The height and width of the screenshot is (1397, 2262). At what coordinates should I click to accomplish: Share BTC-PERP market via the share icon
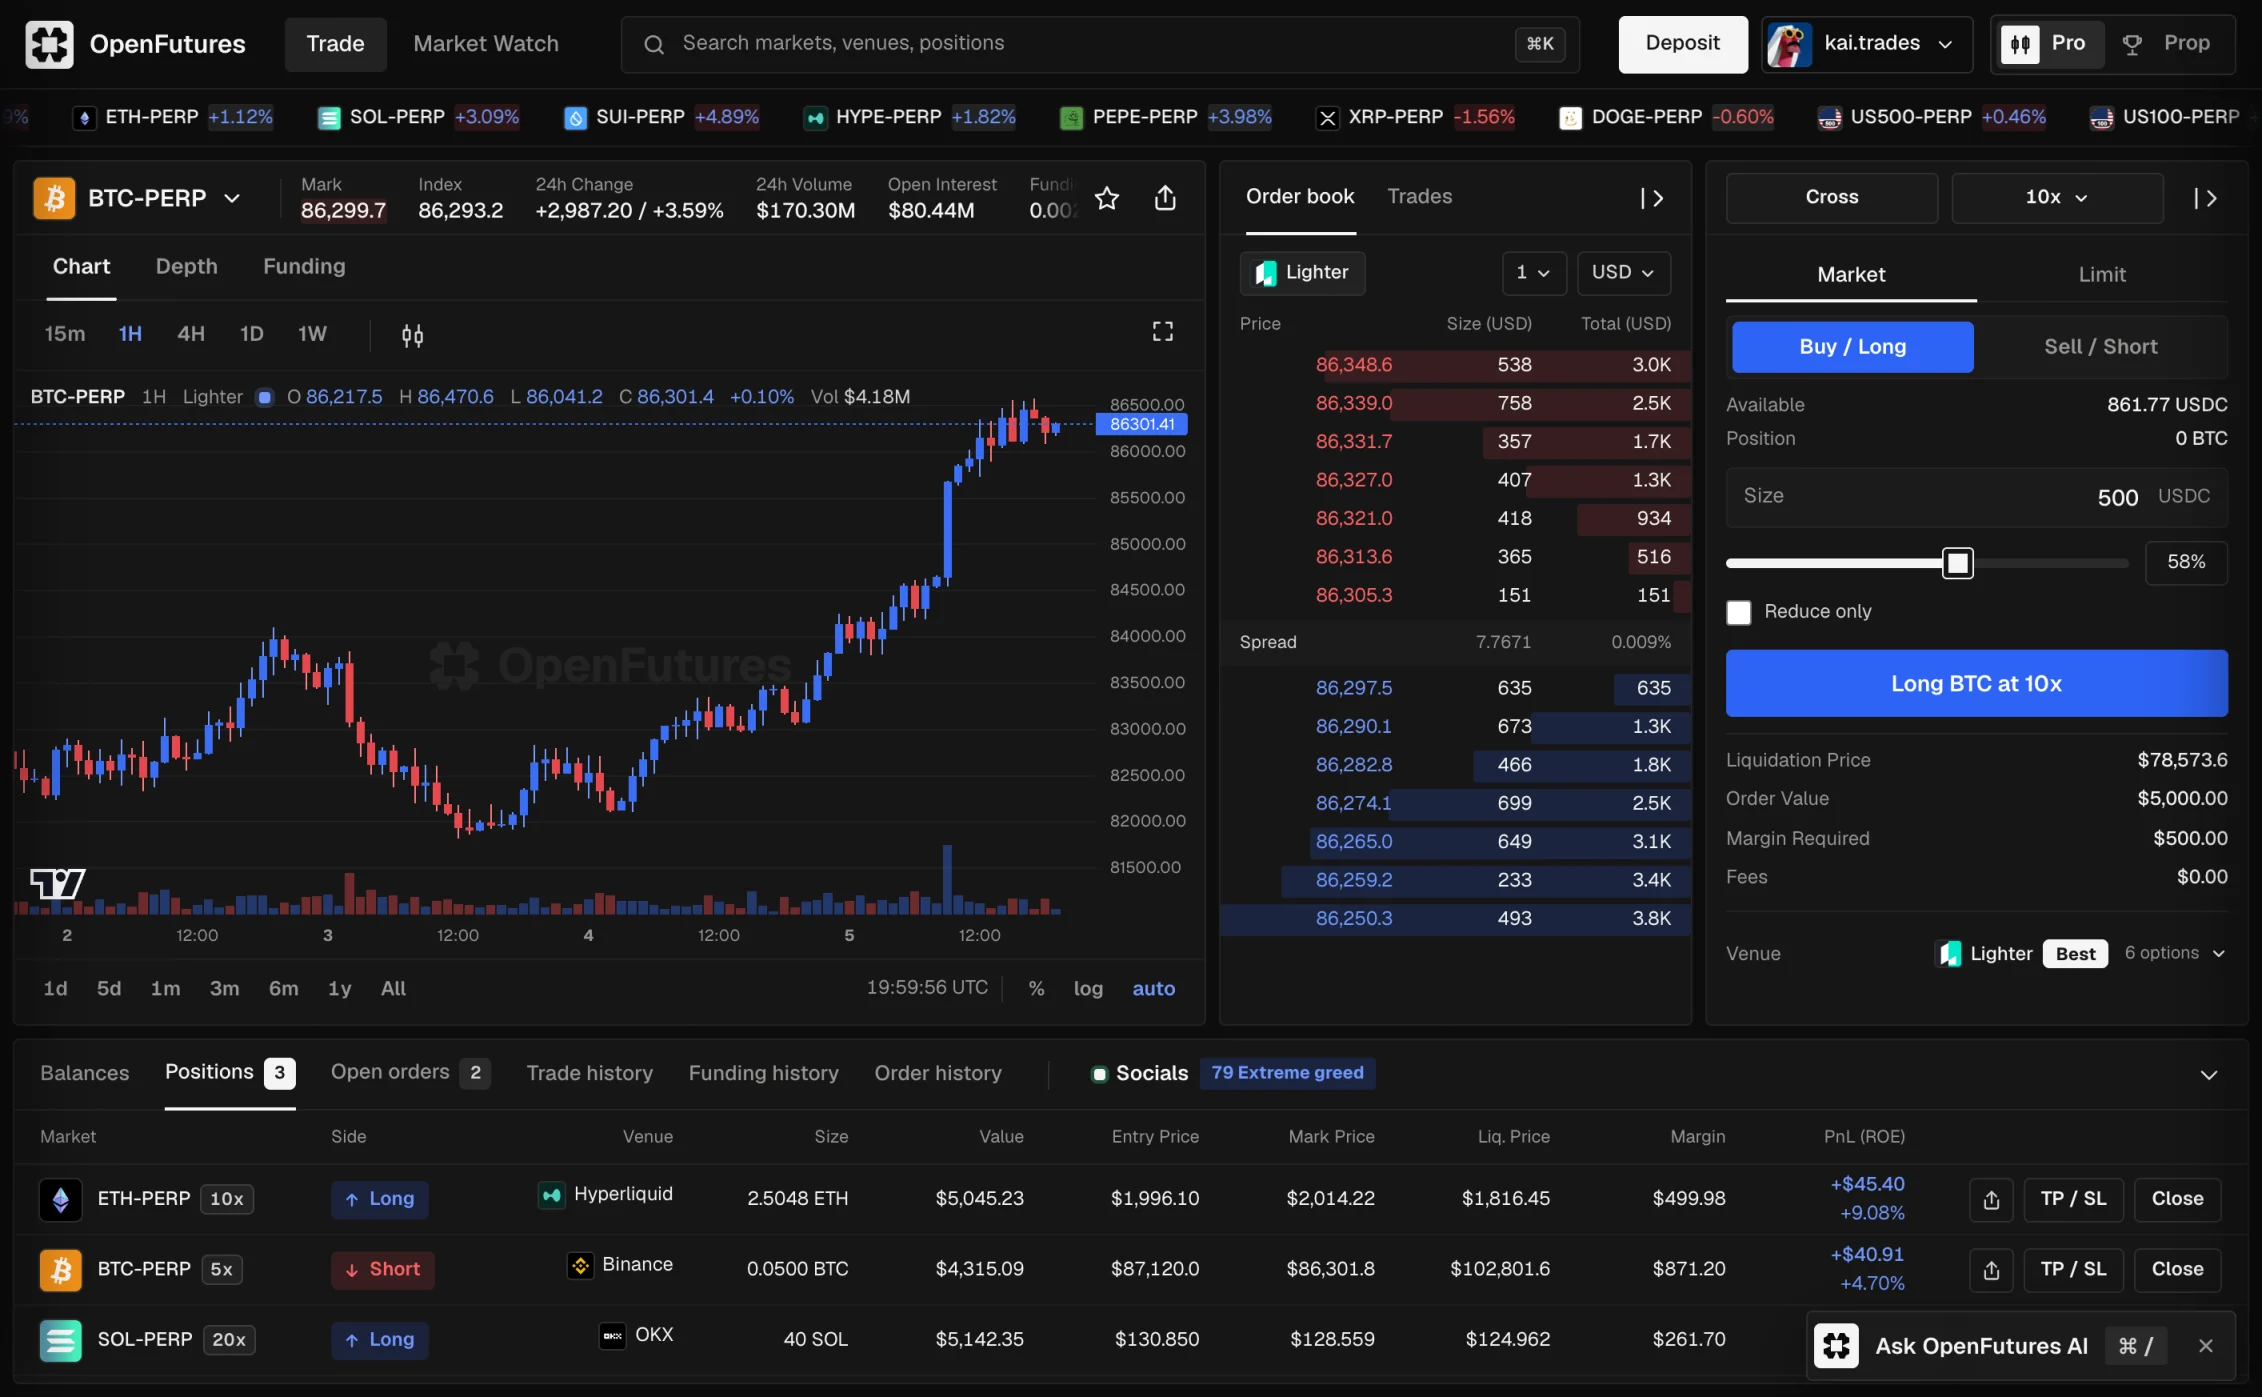click(x=1165, y=198)
